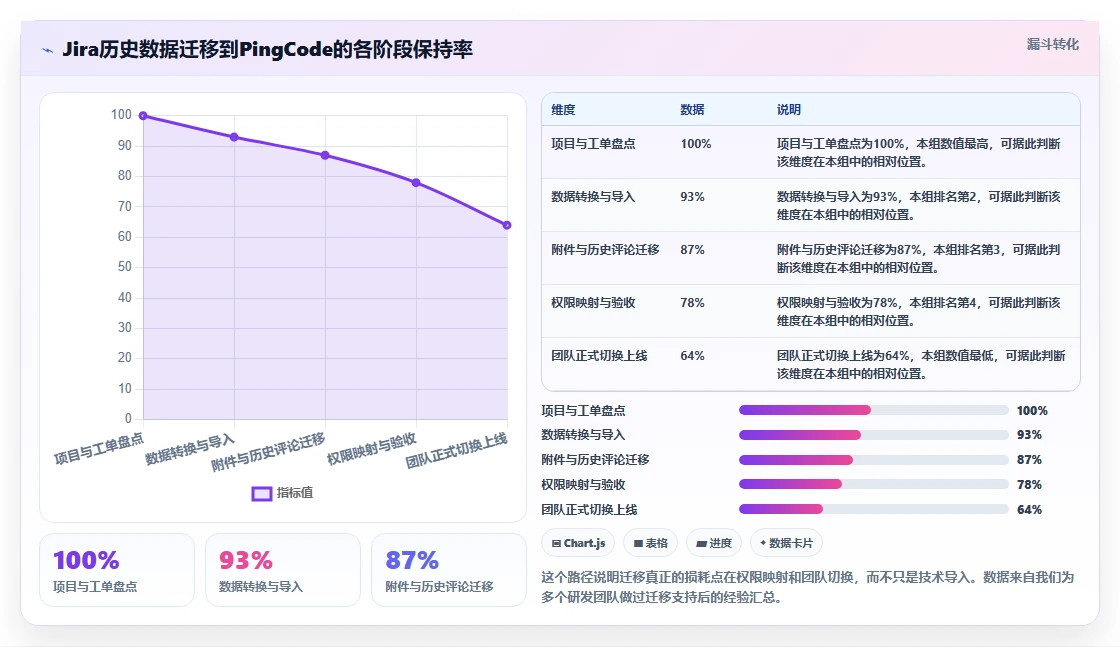1120x647 pixels.
Task: Click the 项目与工单盘点 progress bar
Action: tap(874, 410)
